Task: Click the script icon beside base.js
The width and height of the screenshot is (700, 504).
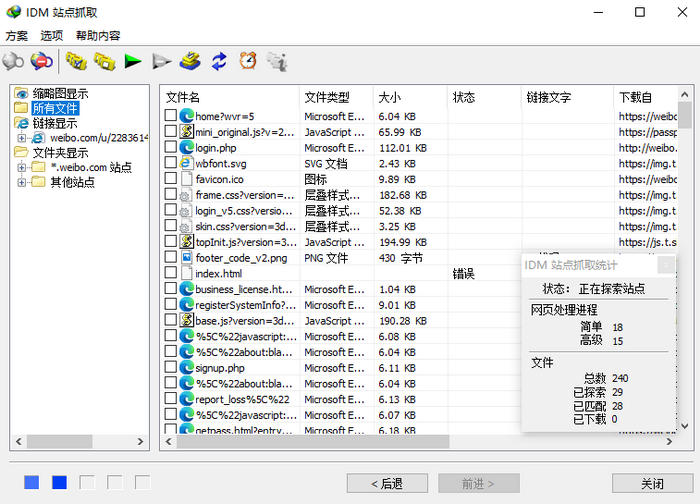Action: coord(186,320)
